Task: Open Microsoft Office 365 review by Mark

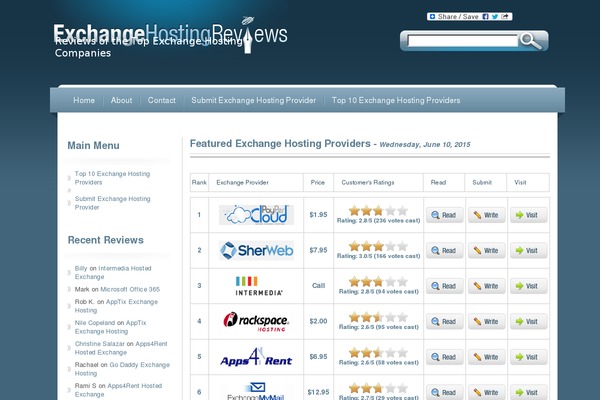Action: (x=130, y=289)
